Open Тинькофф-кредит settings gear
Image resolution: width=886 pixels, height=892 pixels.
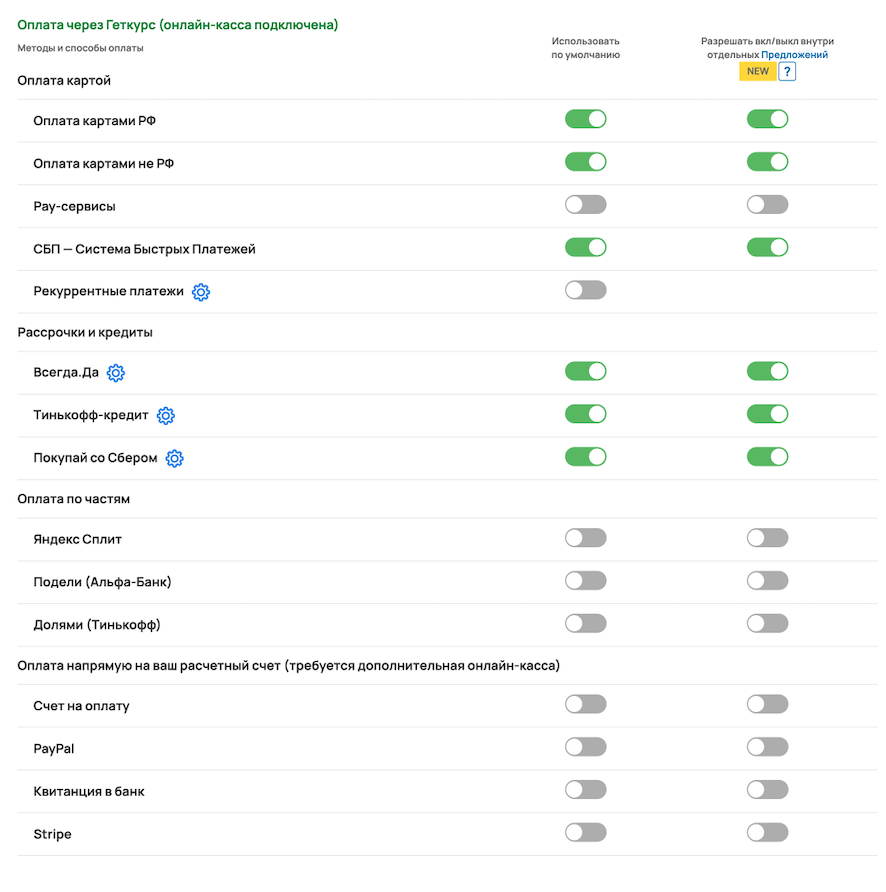point(166,416)
